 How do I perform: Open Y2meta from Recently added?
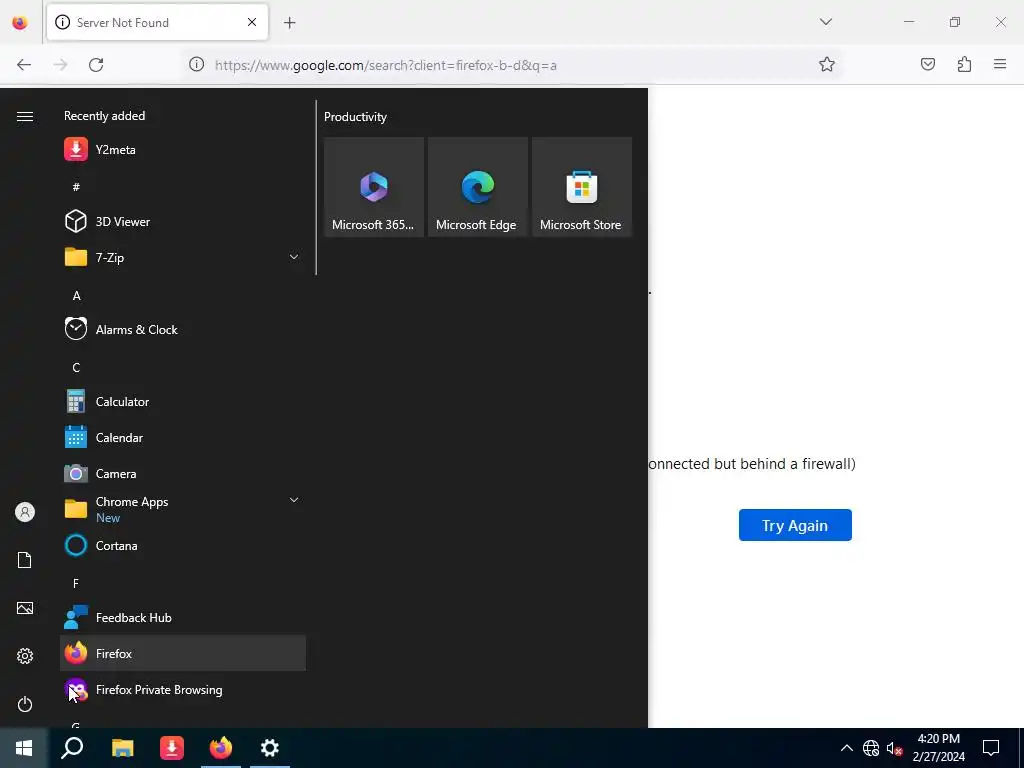pyautogui.click(x=182, y=150)
